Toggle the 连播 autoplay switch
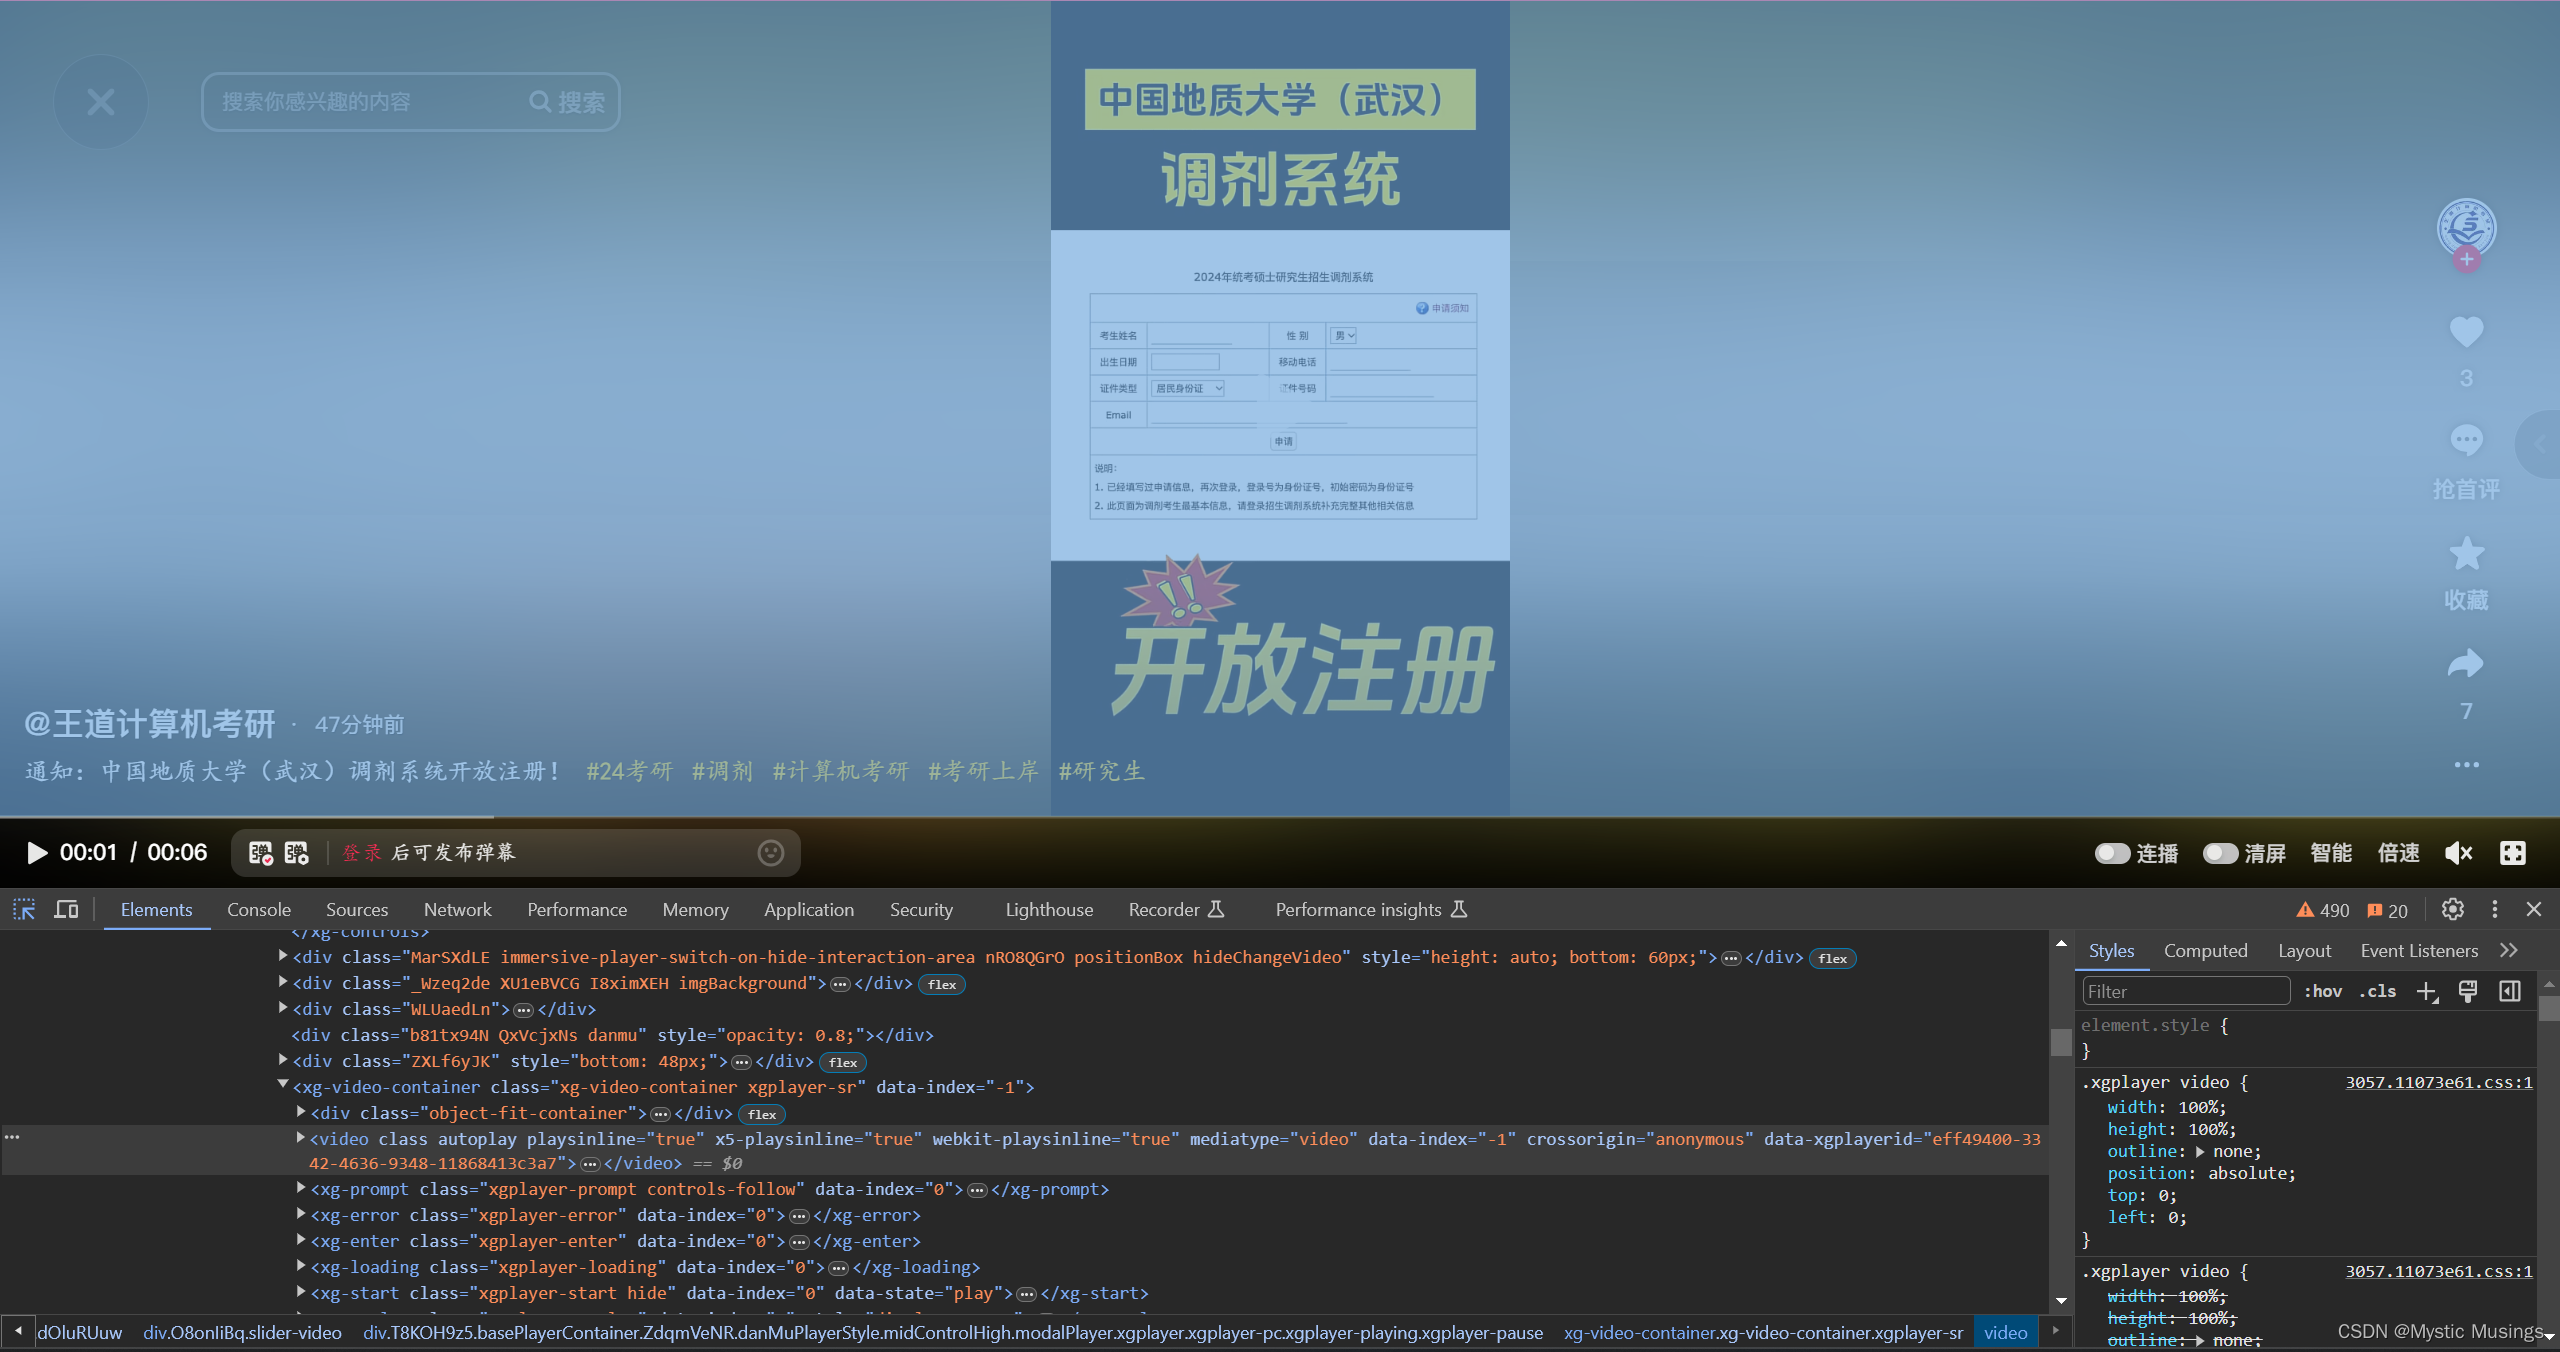The height and width of the screenshot is (1352, 2560). coord(2112,853)
